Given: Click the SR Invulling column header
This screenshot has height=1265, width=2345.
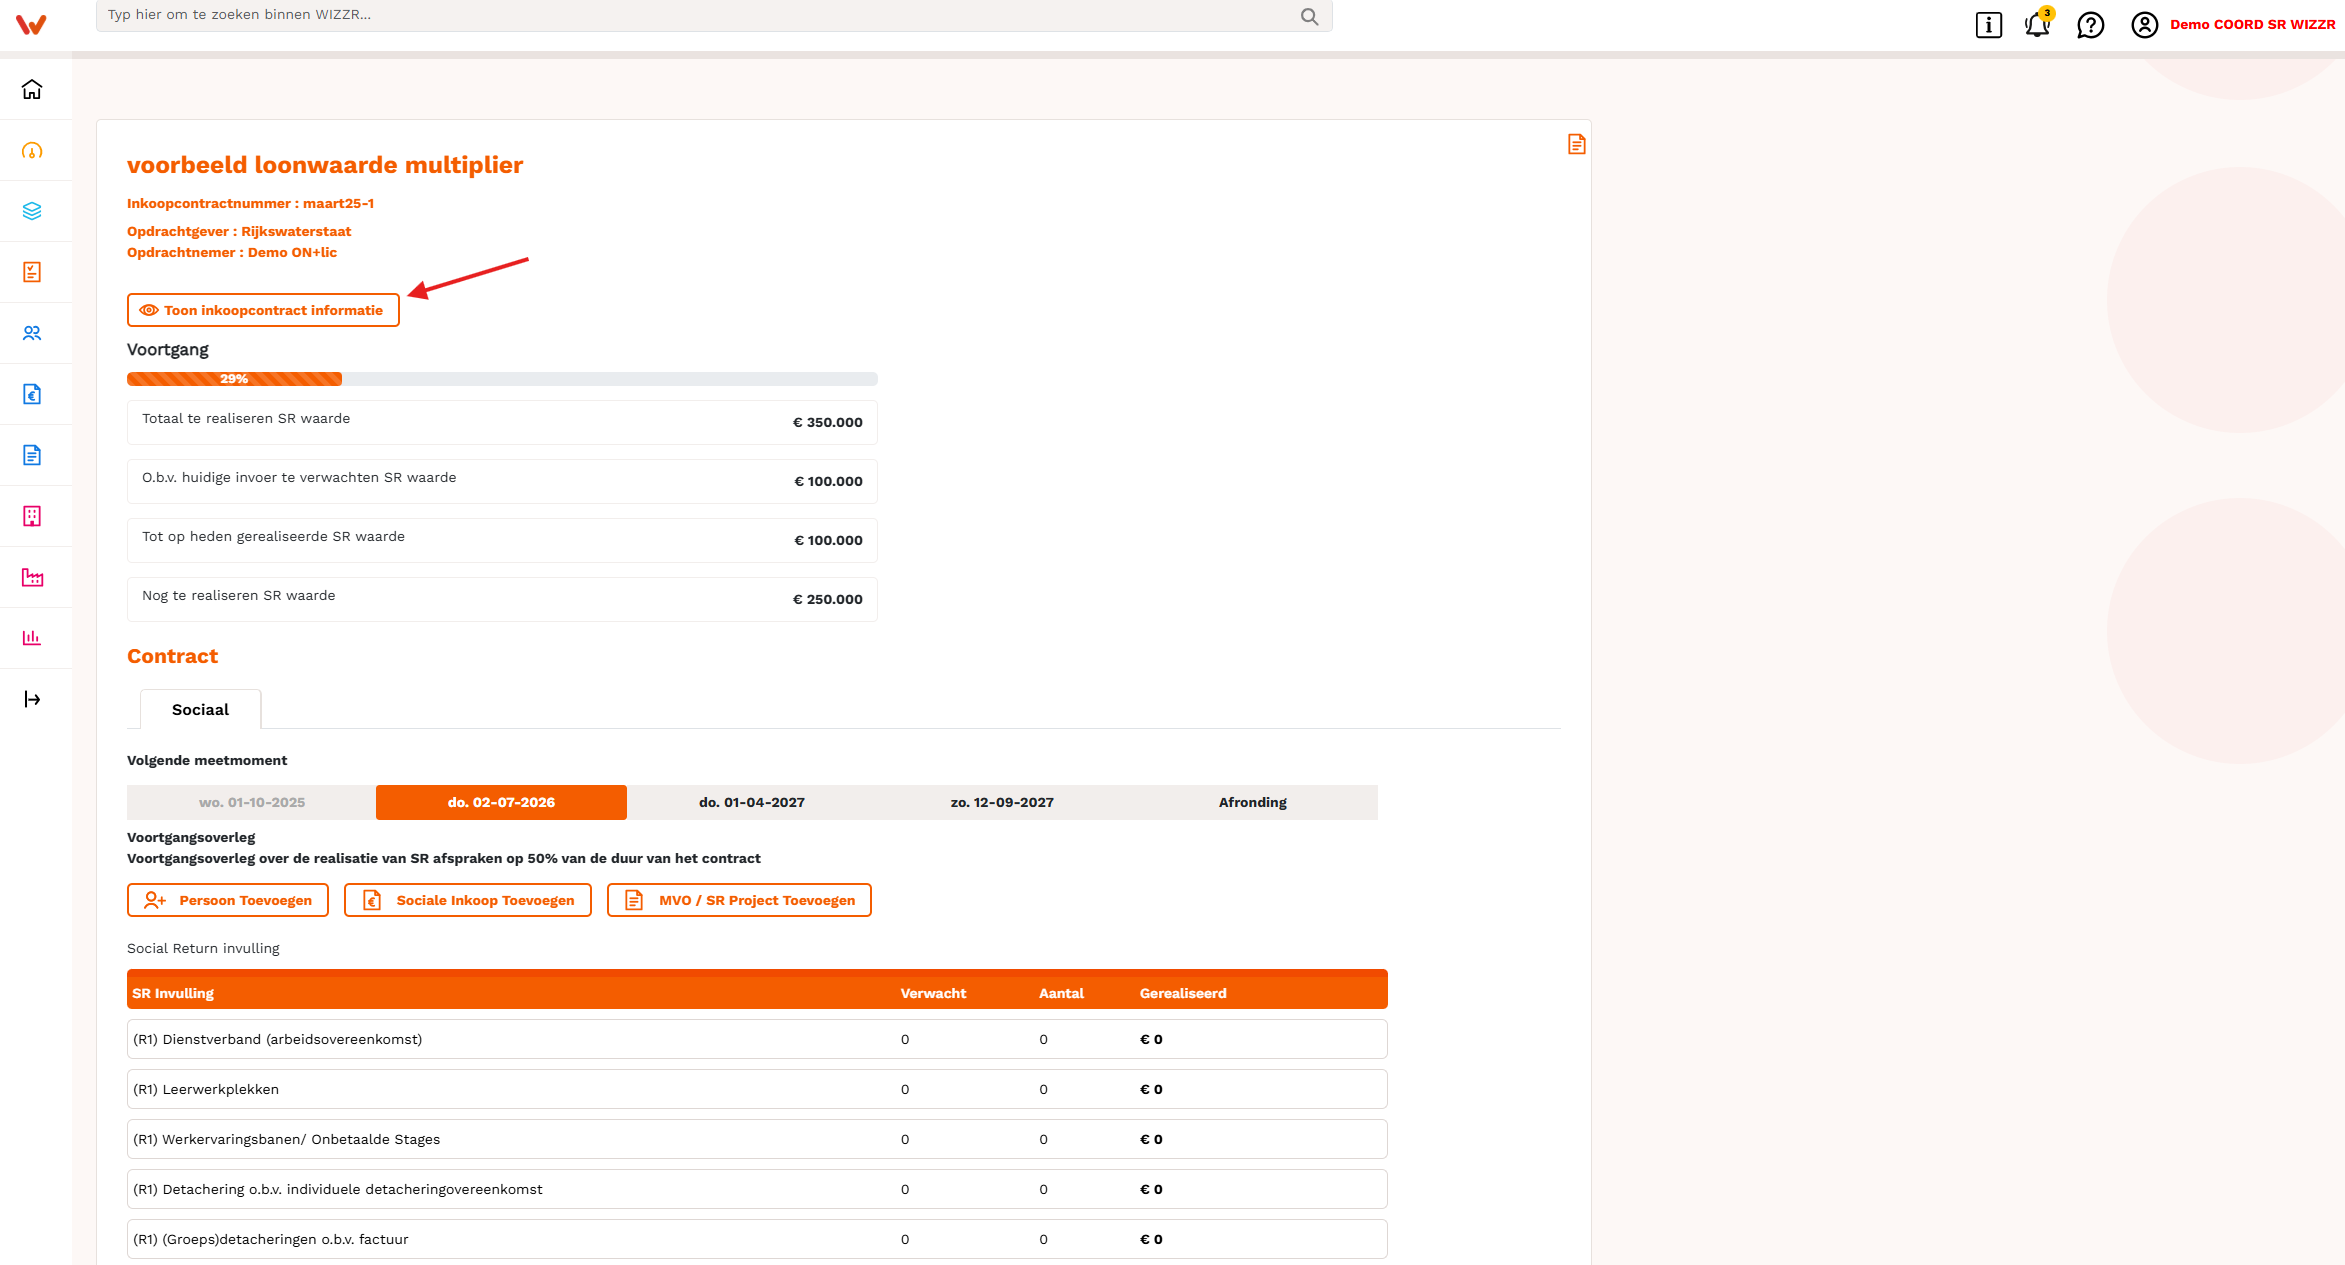Looking at the screenshot, I should click(x=173, y=993).
